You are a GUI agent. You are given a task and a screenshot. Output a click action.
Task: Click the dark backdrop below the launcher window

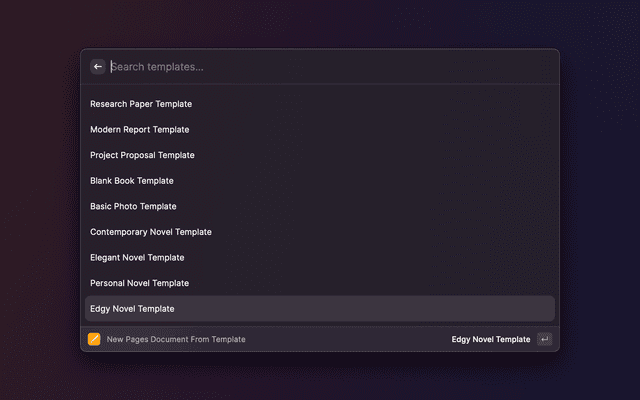click(320, 376)
